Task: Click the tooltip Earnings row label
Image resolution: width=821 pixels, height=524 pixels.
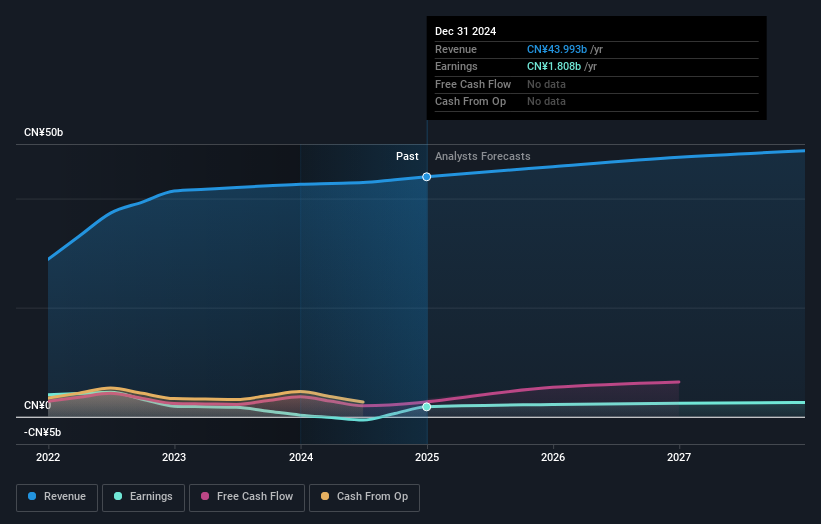Action: point(456,66)
